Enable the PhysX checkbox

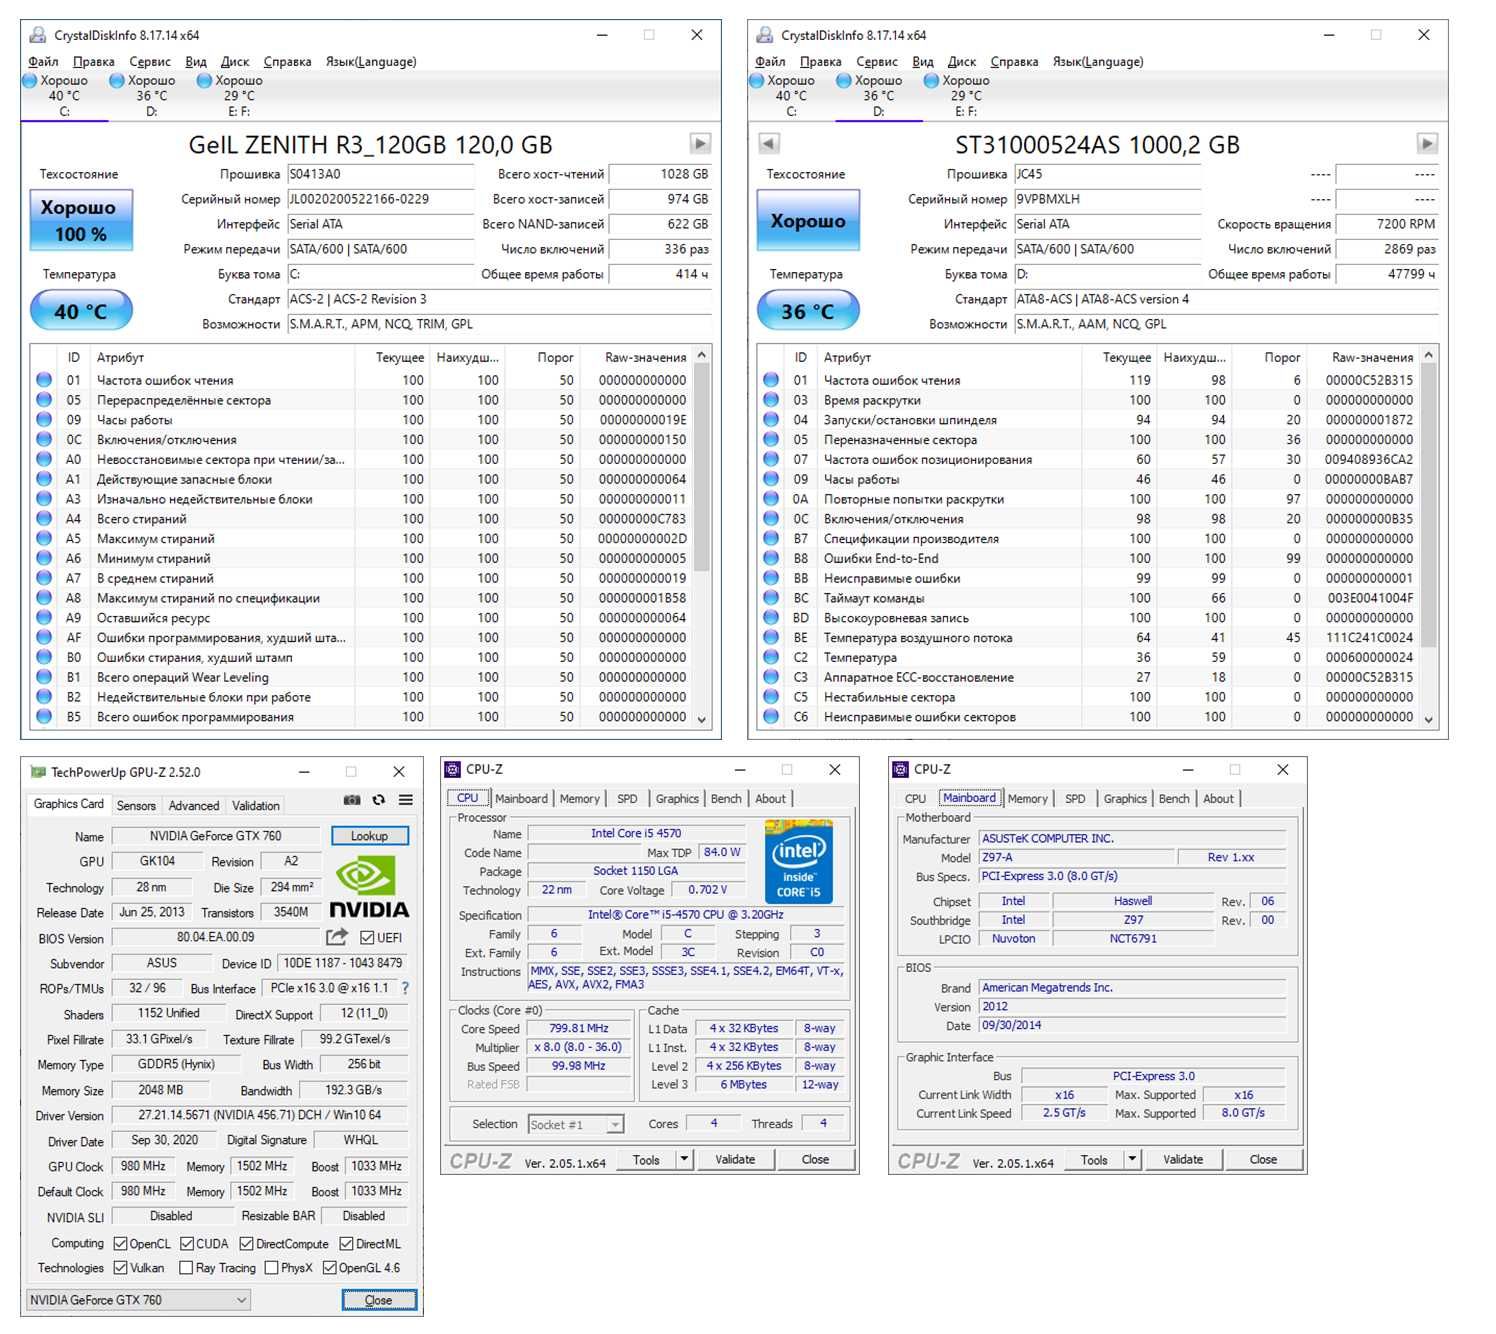(271, 1268)
